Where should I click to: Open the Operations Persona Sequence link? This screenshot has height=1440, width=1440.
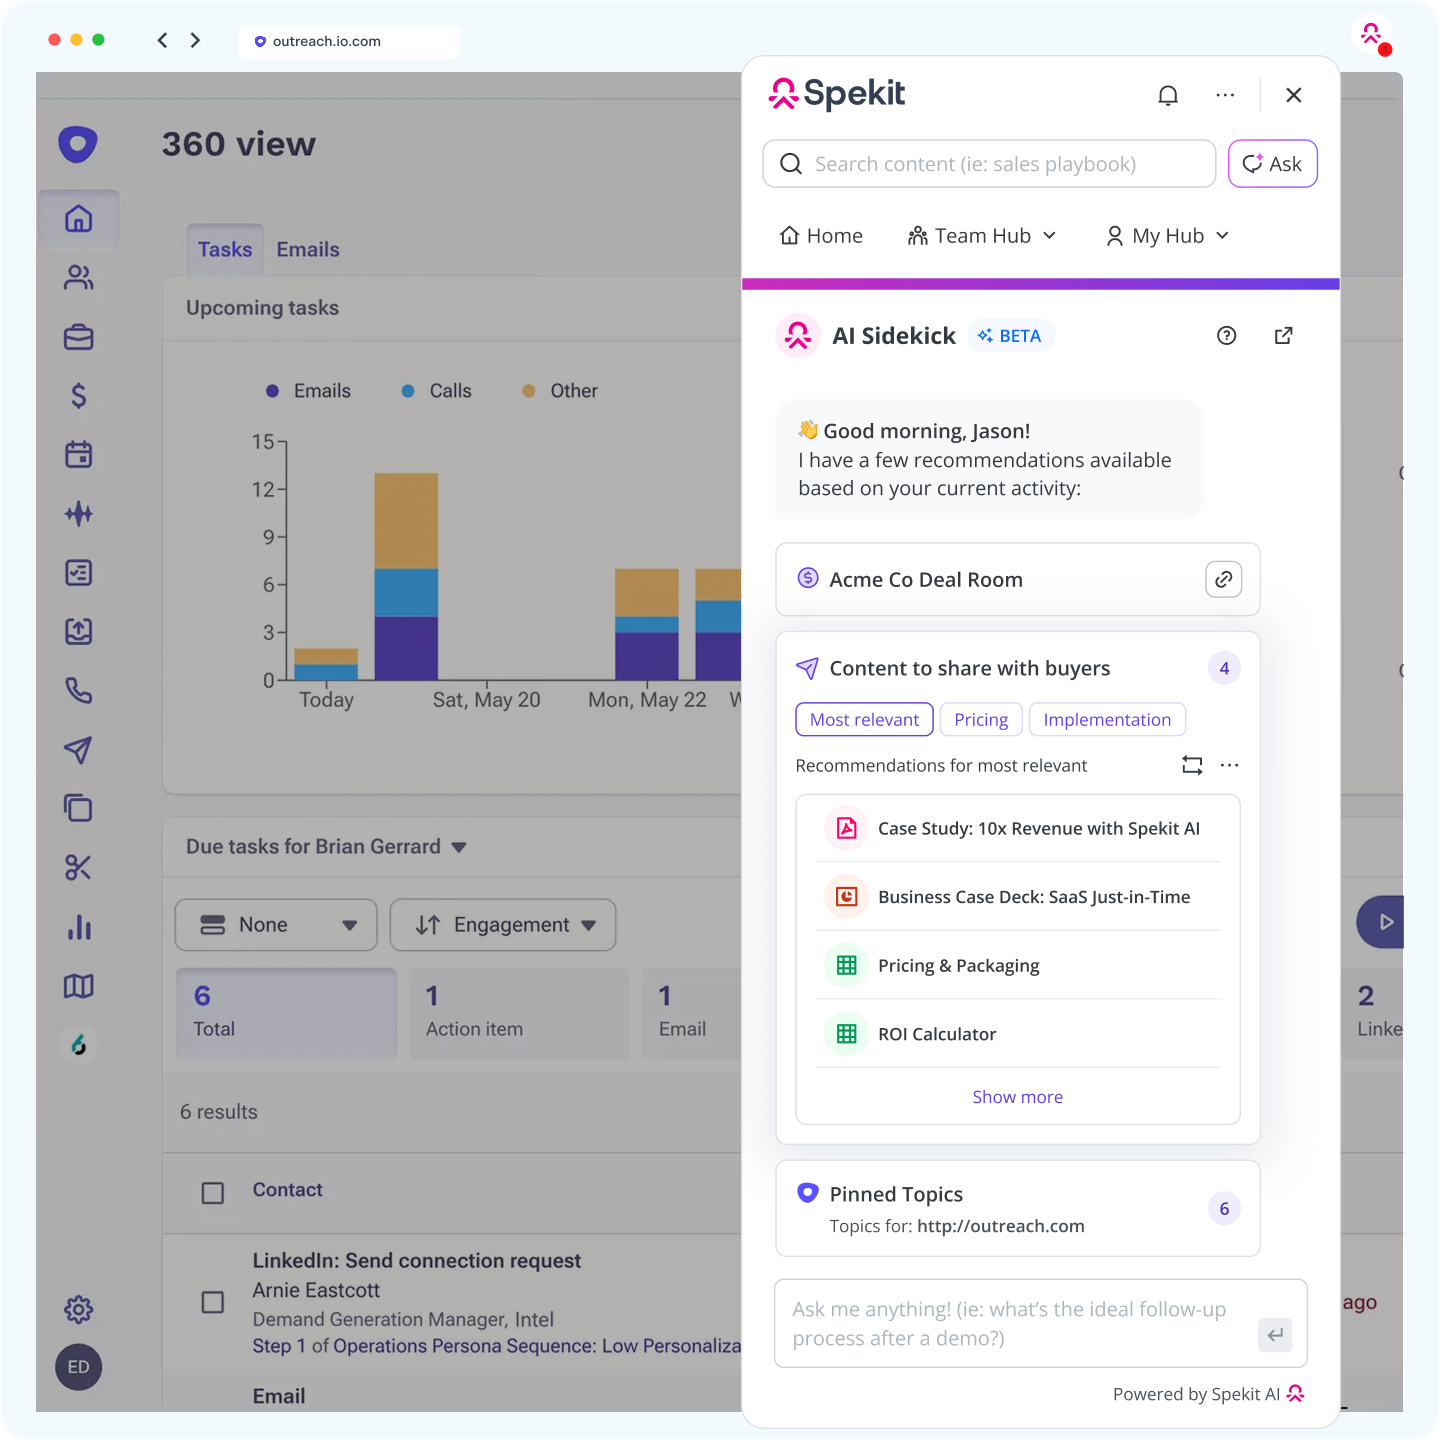[538, 1346]
